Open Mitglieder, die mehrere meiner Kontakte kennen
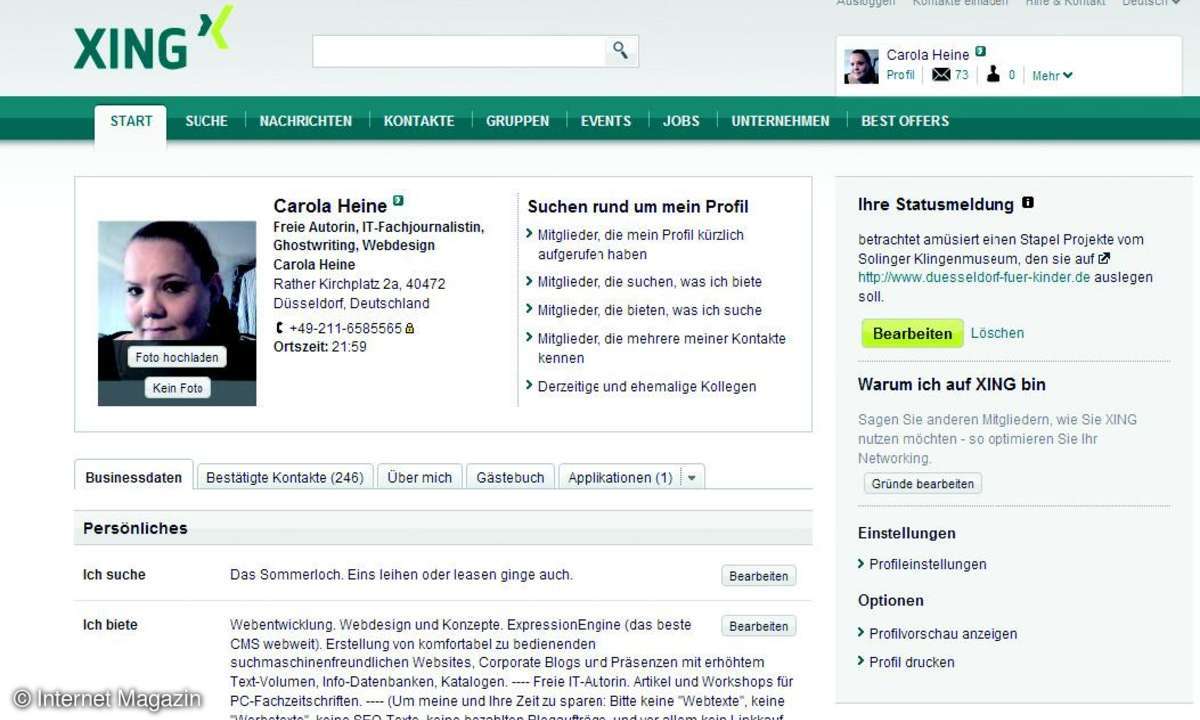1200x720 pixels. [661, 348]
